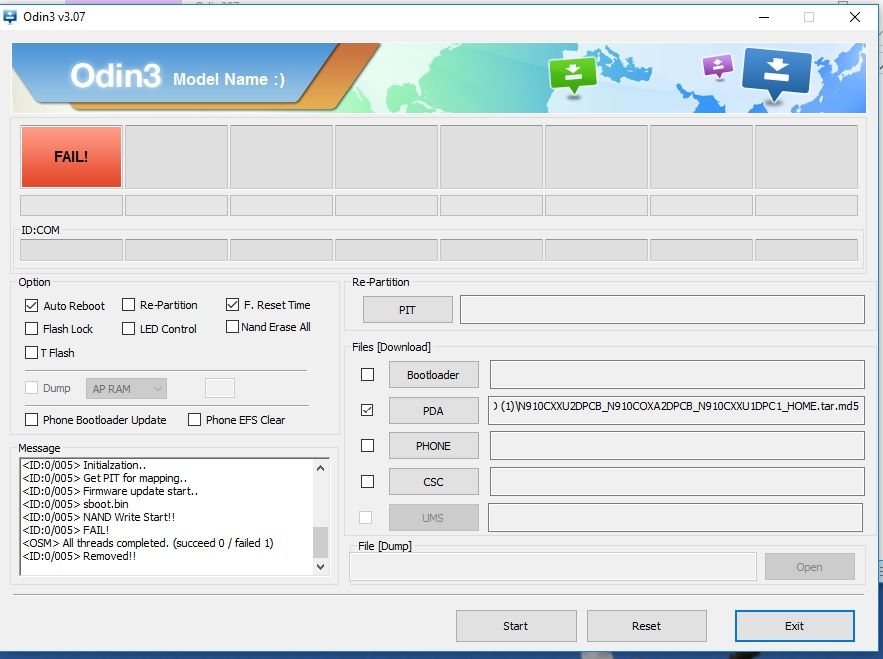This screenshot has width=883, height=659.
Task: Minimize the Odin3 window
Action: click(764, 17)
